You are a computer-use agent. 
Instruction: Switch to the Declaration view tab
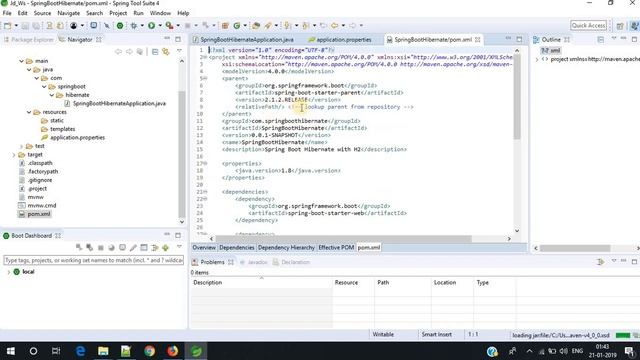[291, 262]
